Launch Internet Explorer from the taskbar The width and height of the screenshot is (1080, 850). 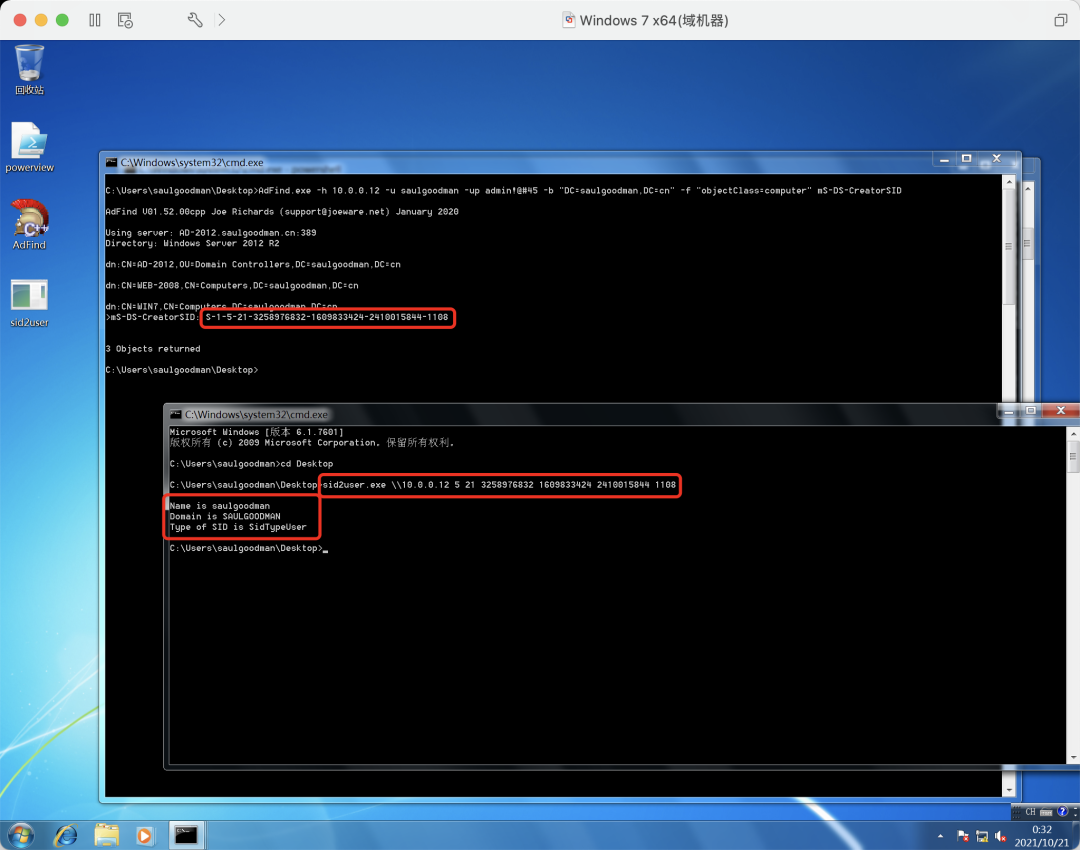pyautogui.click(x=66, y=836)
